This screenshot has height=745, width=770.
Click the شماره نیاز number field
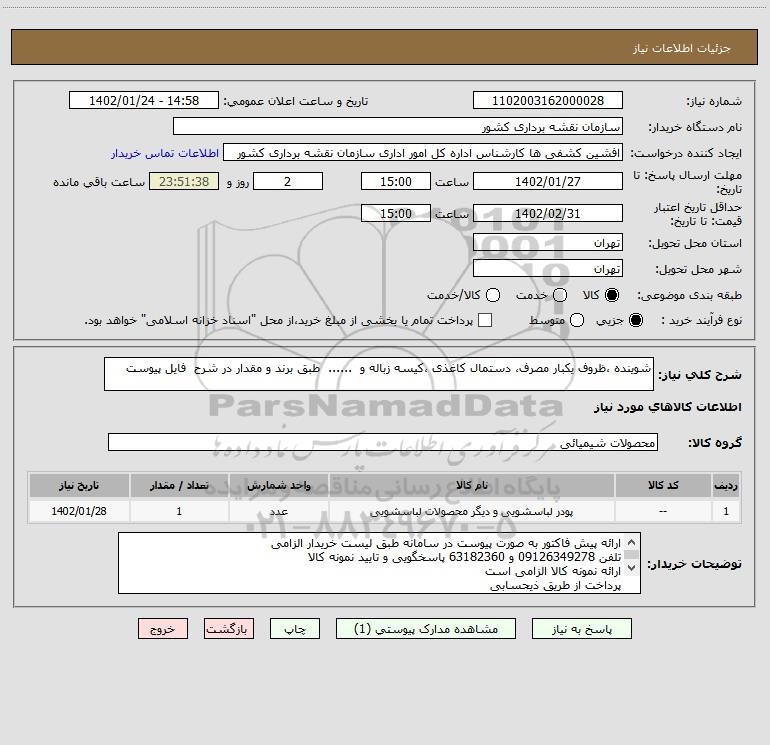(548, 100)
